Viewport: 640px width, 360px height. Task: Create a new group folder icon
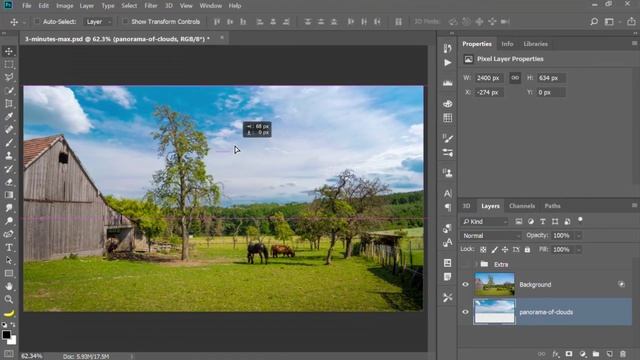(596, 354)
